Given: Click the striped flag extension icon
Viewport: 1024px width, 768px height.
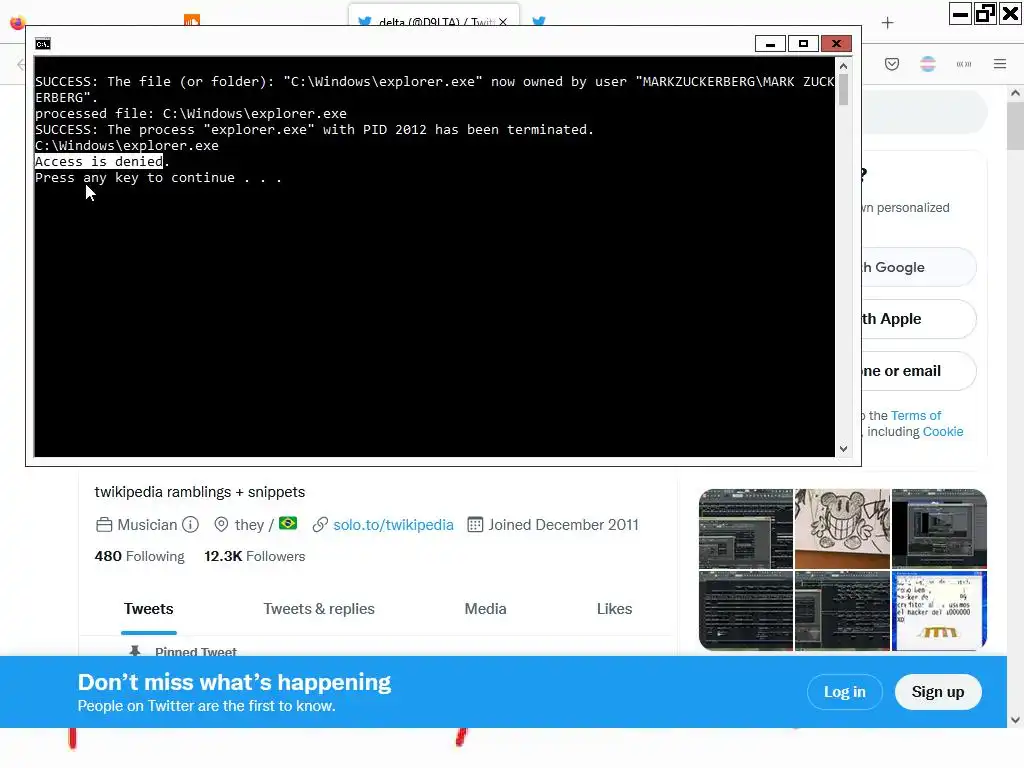Looking at the screenshot, I should coord(928,64).
